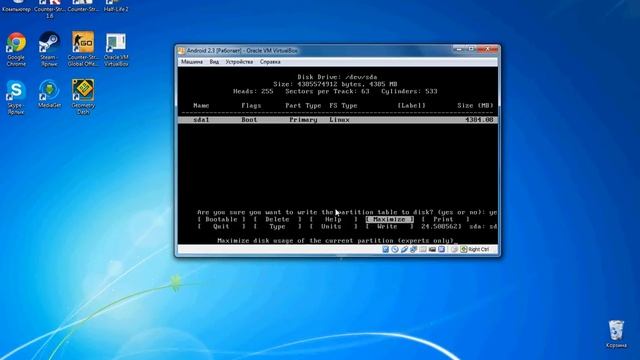
Task: Select the Skype desktop shortcut
Action: (x=16, y=97)
